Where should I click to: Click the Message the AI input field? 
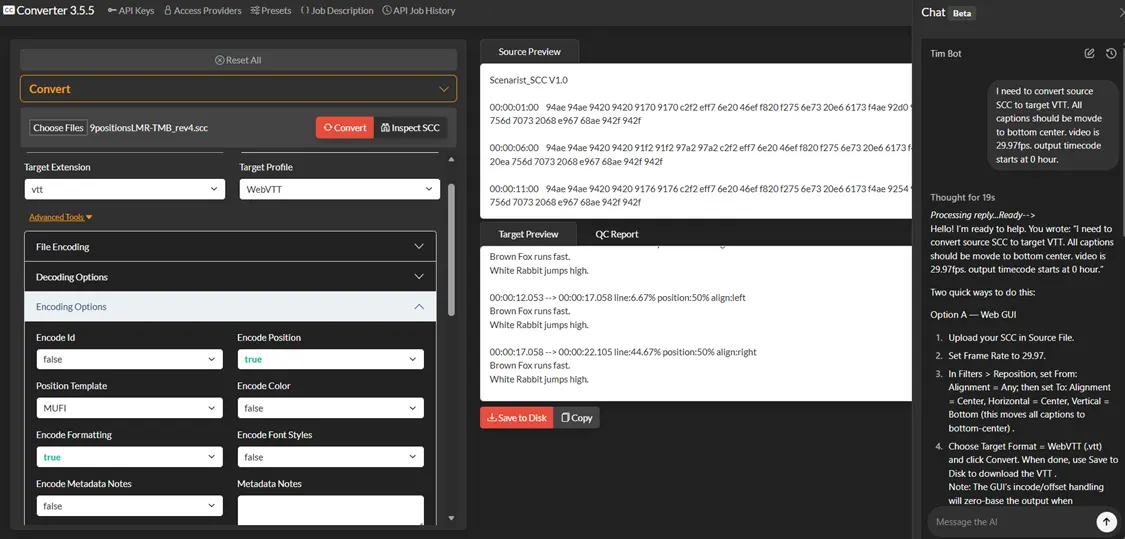point(1007,521)
